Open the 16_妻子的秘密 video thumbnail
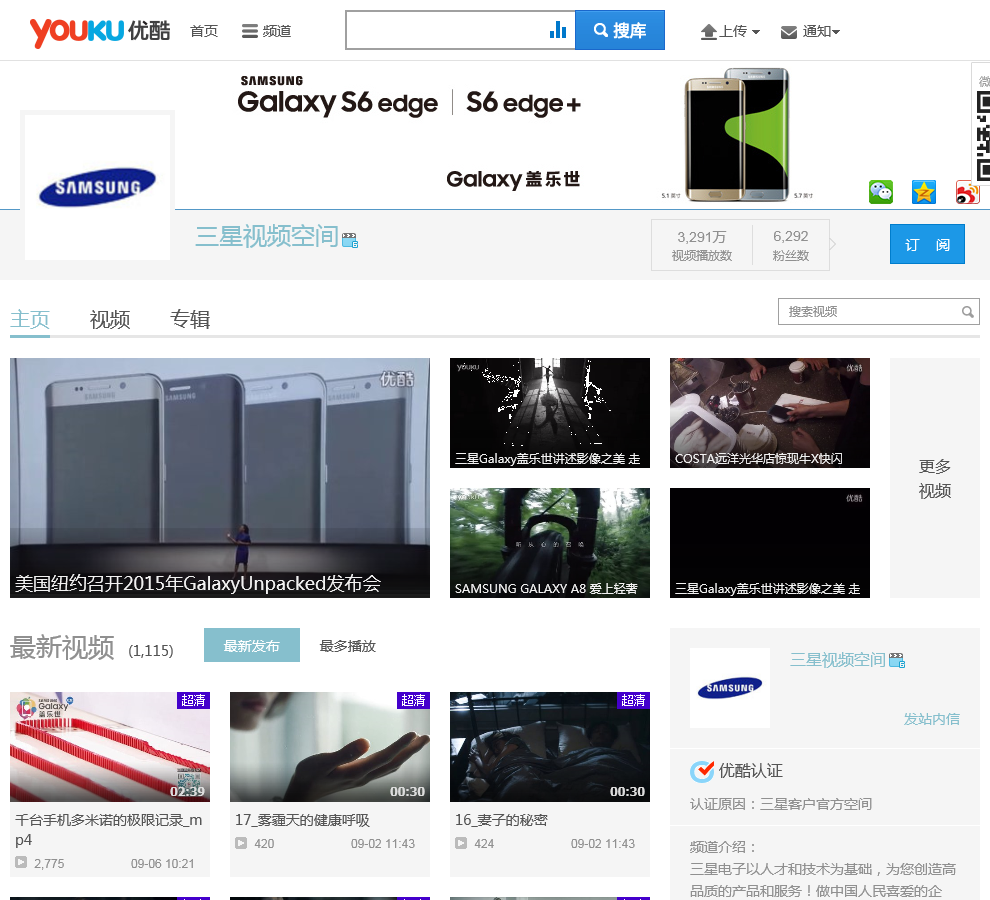990x900 pixels. coord(549,747)
